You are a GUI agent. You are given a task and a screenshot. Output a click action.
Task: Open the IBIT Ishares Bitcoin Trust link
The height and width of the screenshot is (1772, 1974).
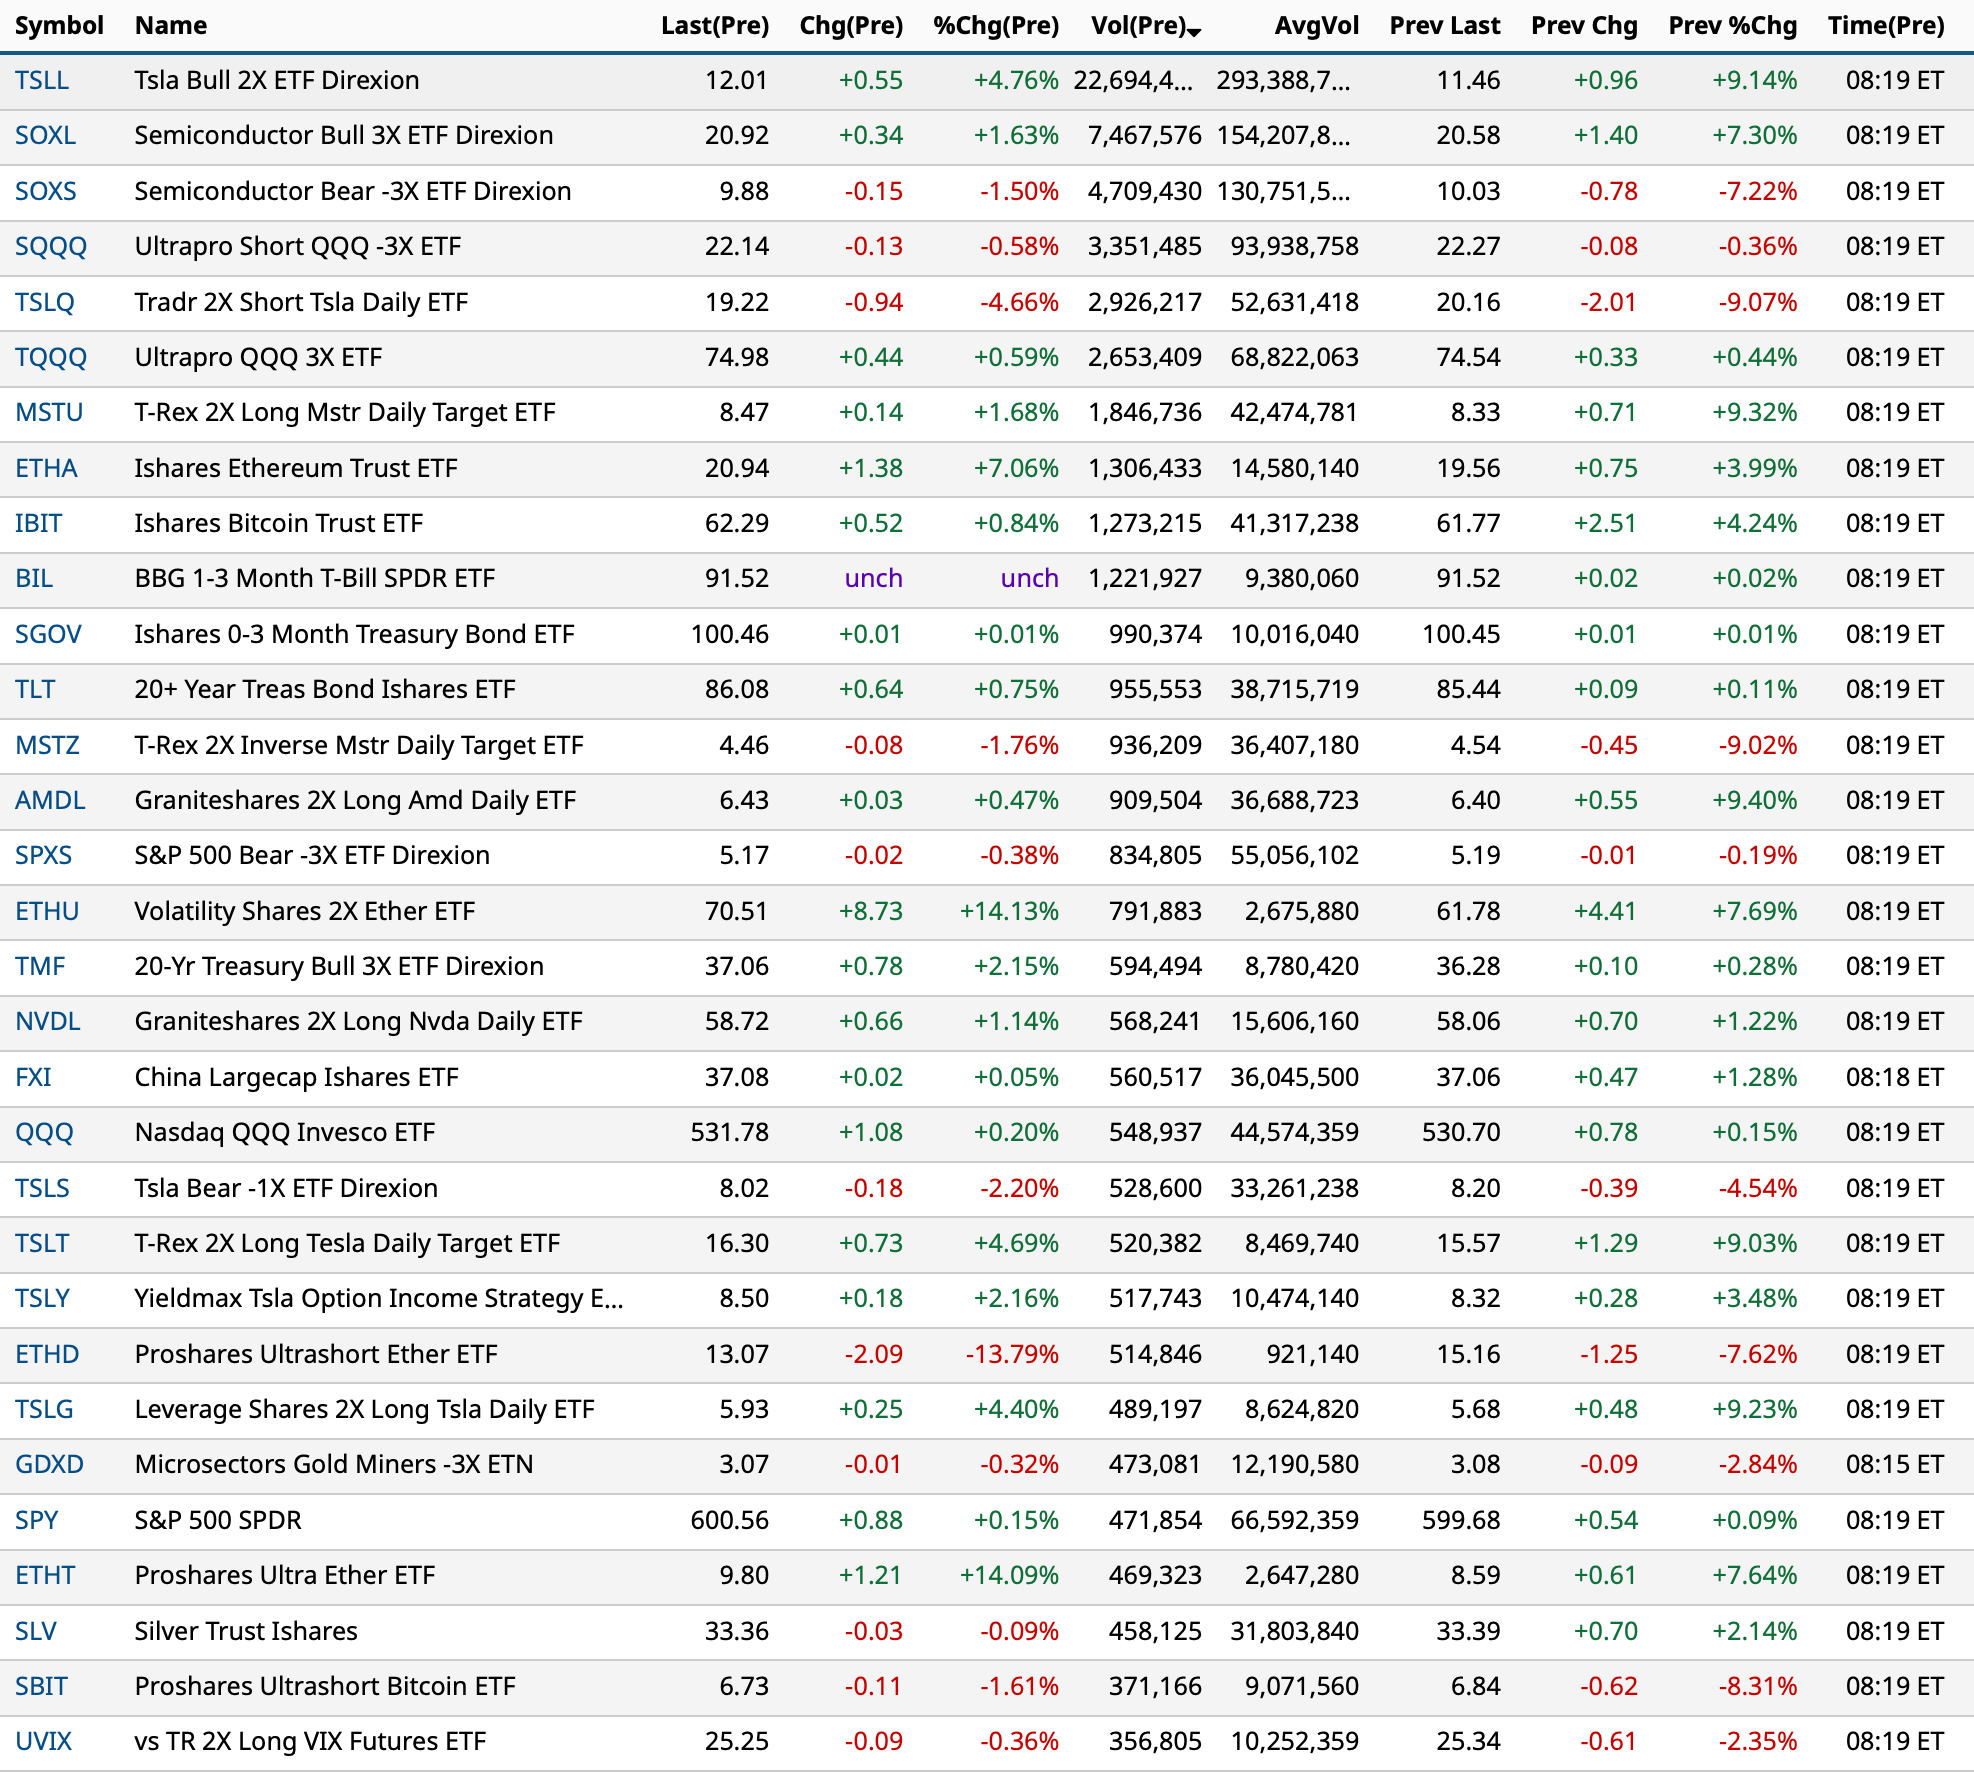42,523
